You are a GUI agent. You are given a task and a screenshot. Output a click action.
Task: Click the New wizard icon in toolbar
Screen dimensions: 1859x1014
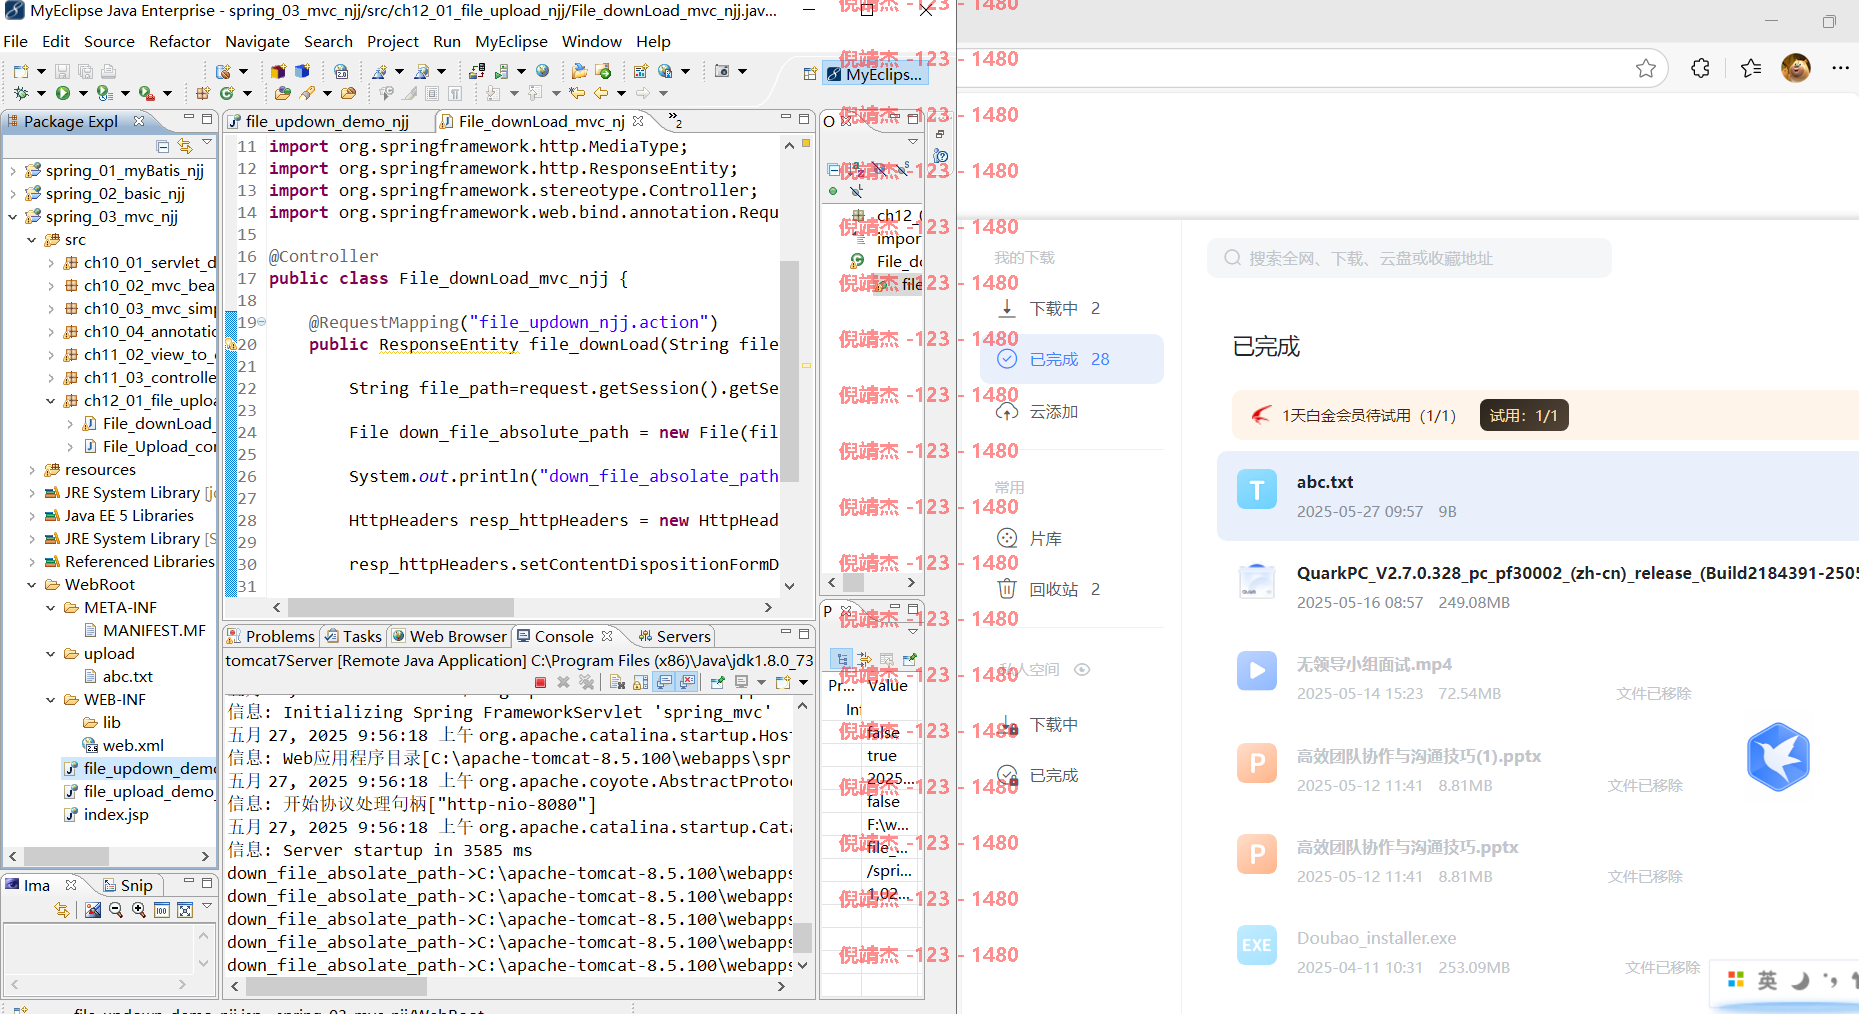tap(21, 71)
